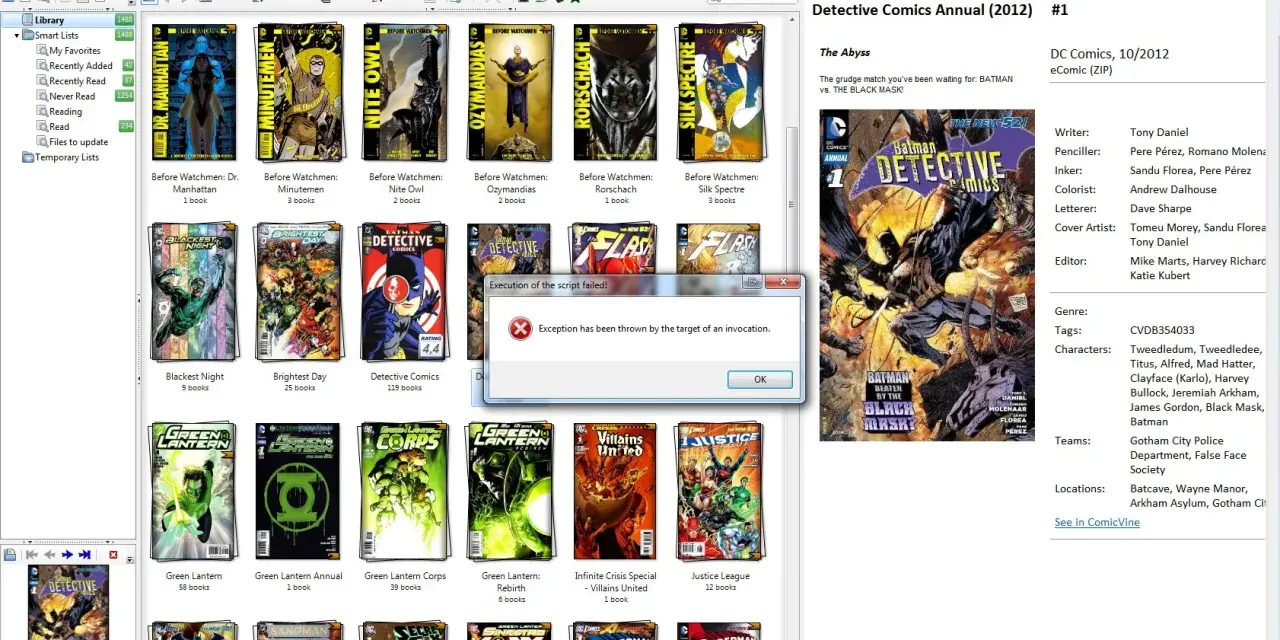Open the Read smart list
This screenshot has height=640, width=1280.
pos(59,126)
